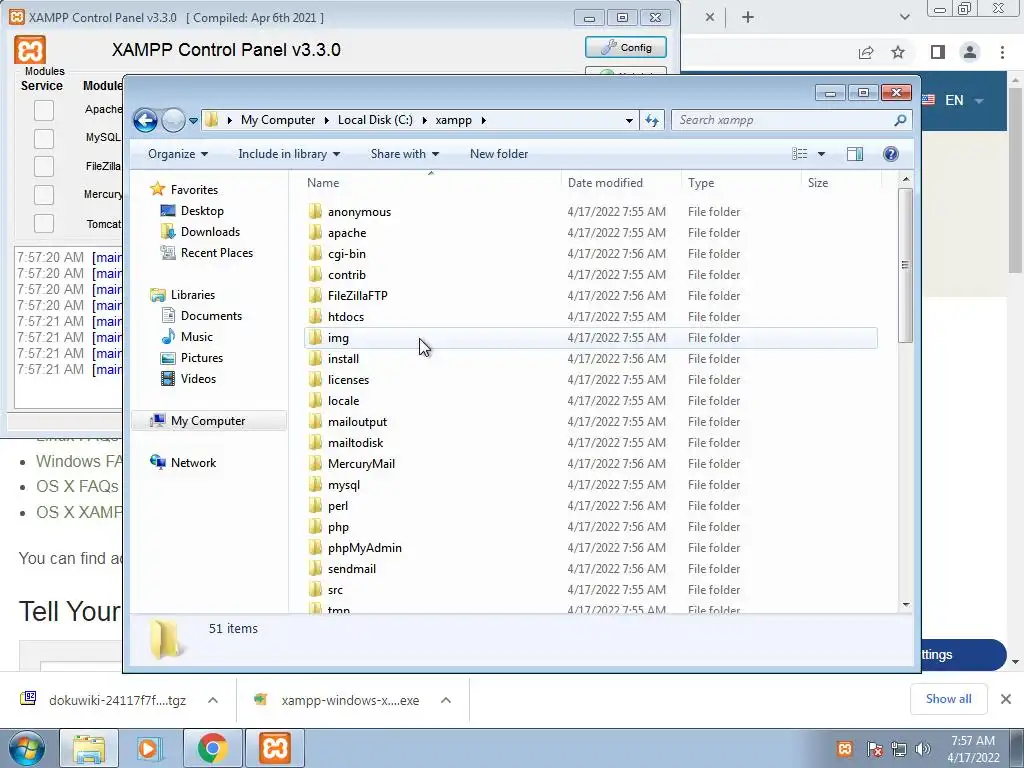This screenshot has width=1024, height=768.
Task: Open the Organize menu
Action: coord(178,154)
